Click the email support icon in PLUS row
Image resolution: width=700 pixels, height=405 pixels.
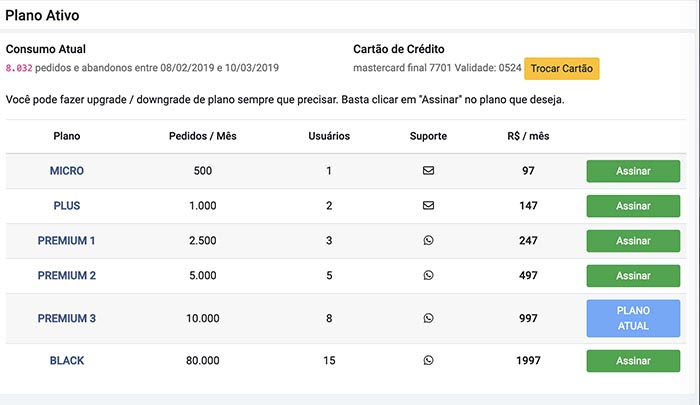(x=428, y=205)
